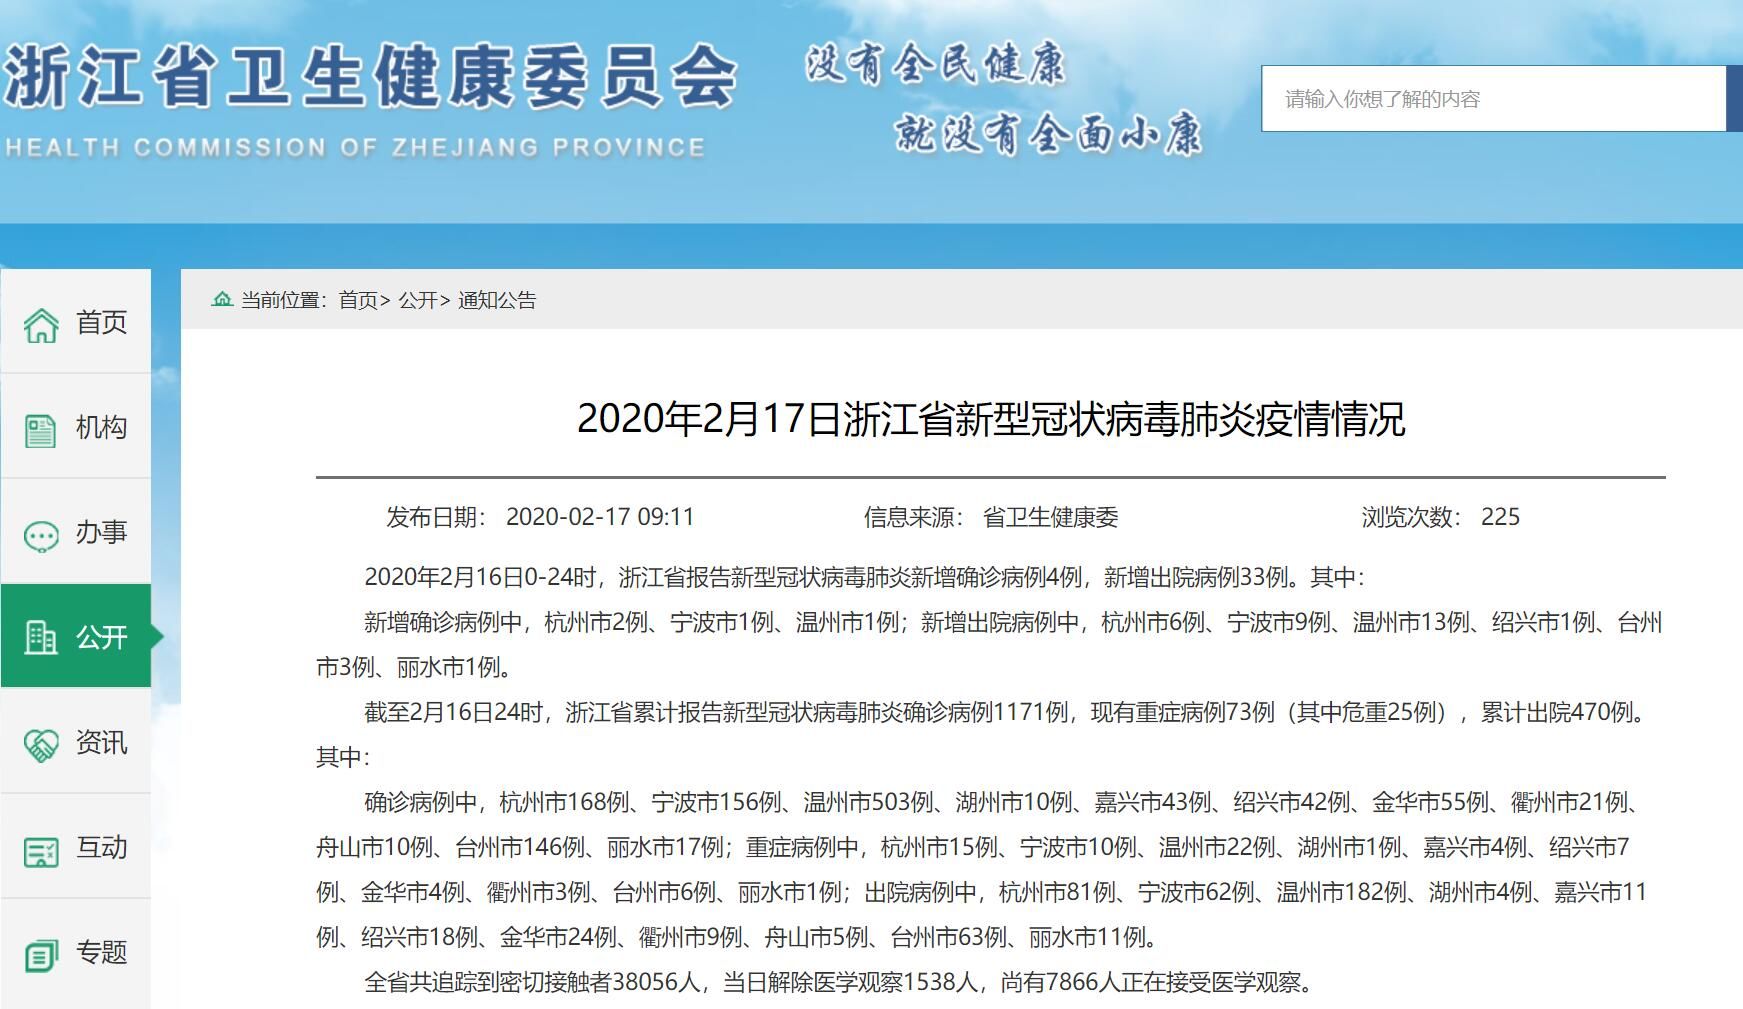Click the house icon beside 首页

point(41,324)
